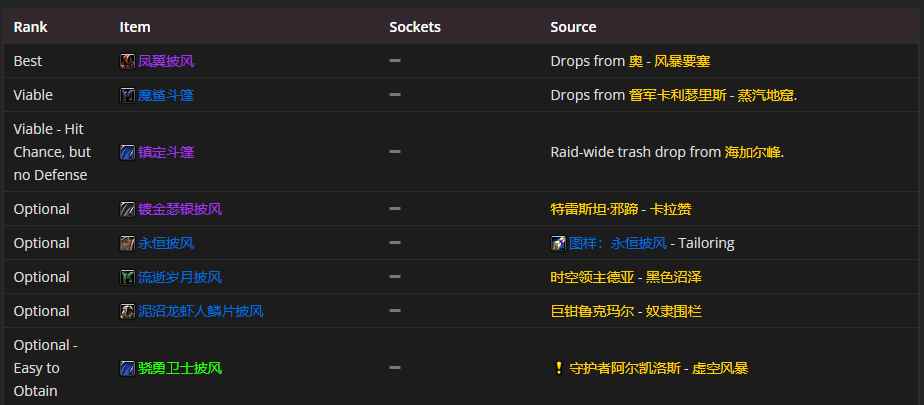
Task: Open the 凤翼披风 item link
Action: [x=166, y=61]
